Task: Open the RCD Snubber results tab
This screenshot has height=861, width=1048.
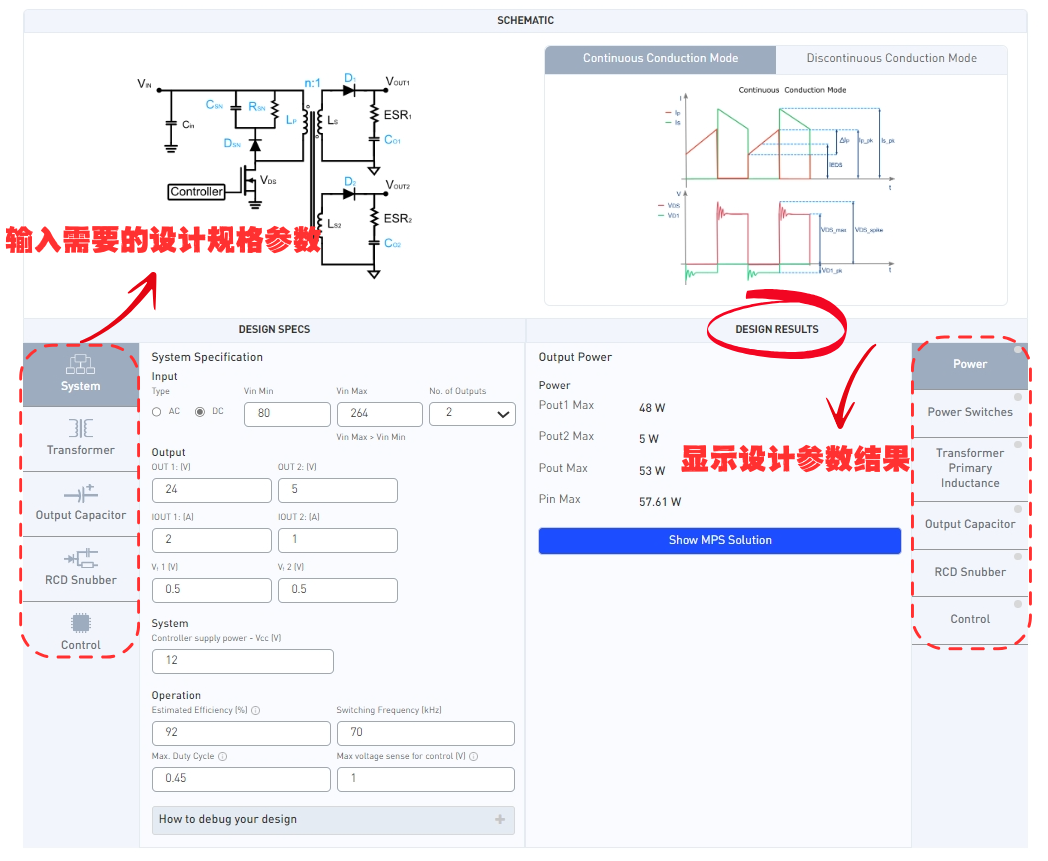Action: point(970,572)
